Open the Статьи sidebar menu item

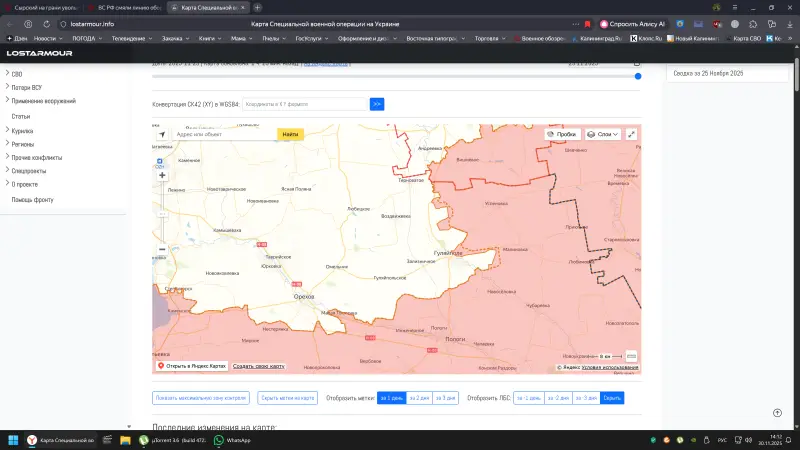pyautogui.click(x=21, y=116)
